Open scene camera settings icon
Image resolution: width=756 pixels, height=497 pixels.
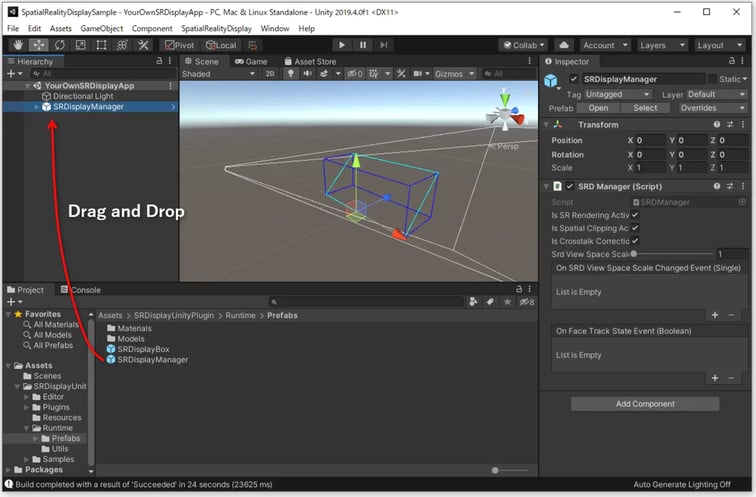pyautogui.click(x=418, y=73)
